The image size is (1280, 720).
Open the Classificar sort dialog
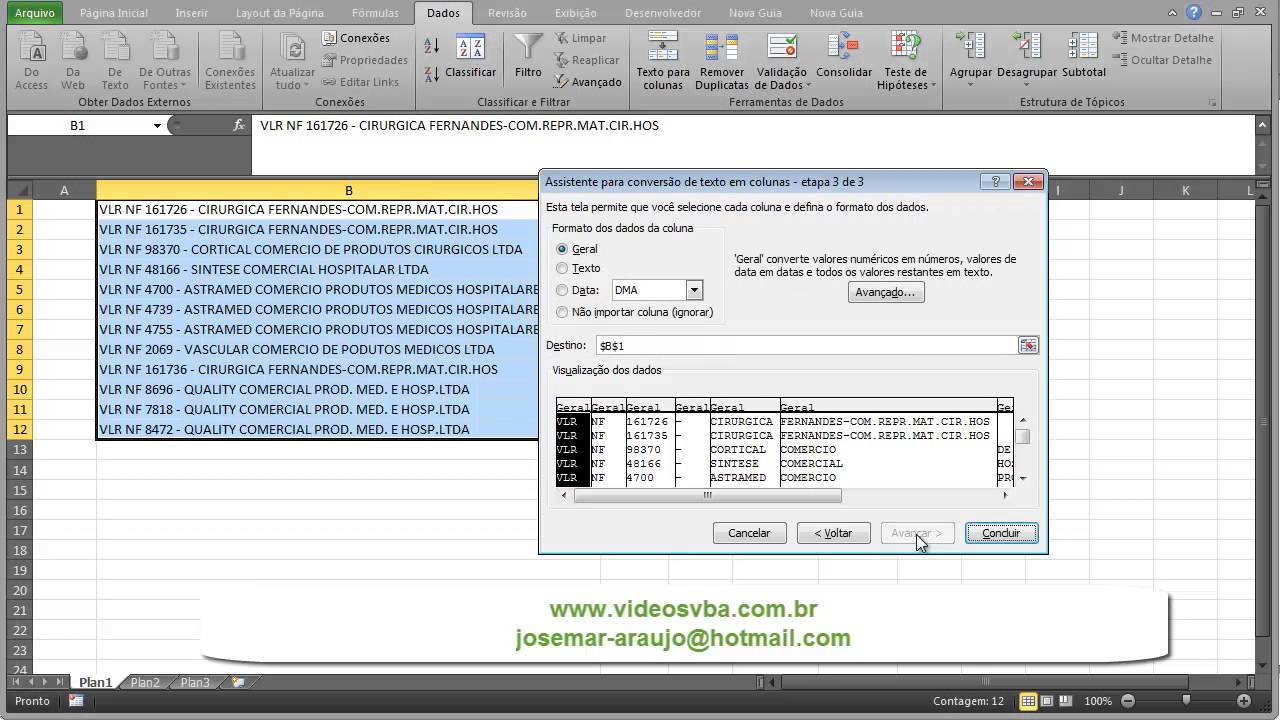click(470, 58)
